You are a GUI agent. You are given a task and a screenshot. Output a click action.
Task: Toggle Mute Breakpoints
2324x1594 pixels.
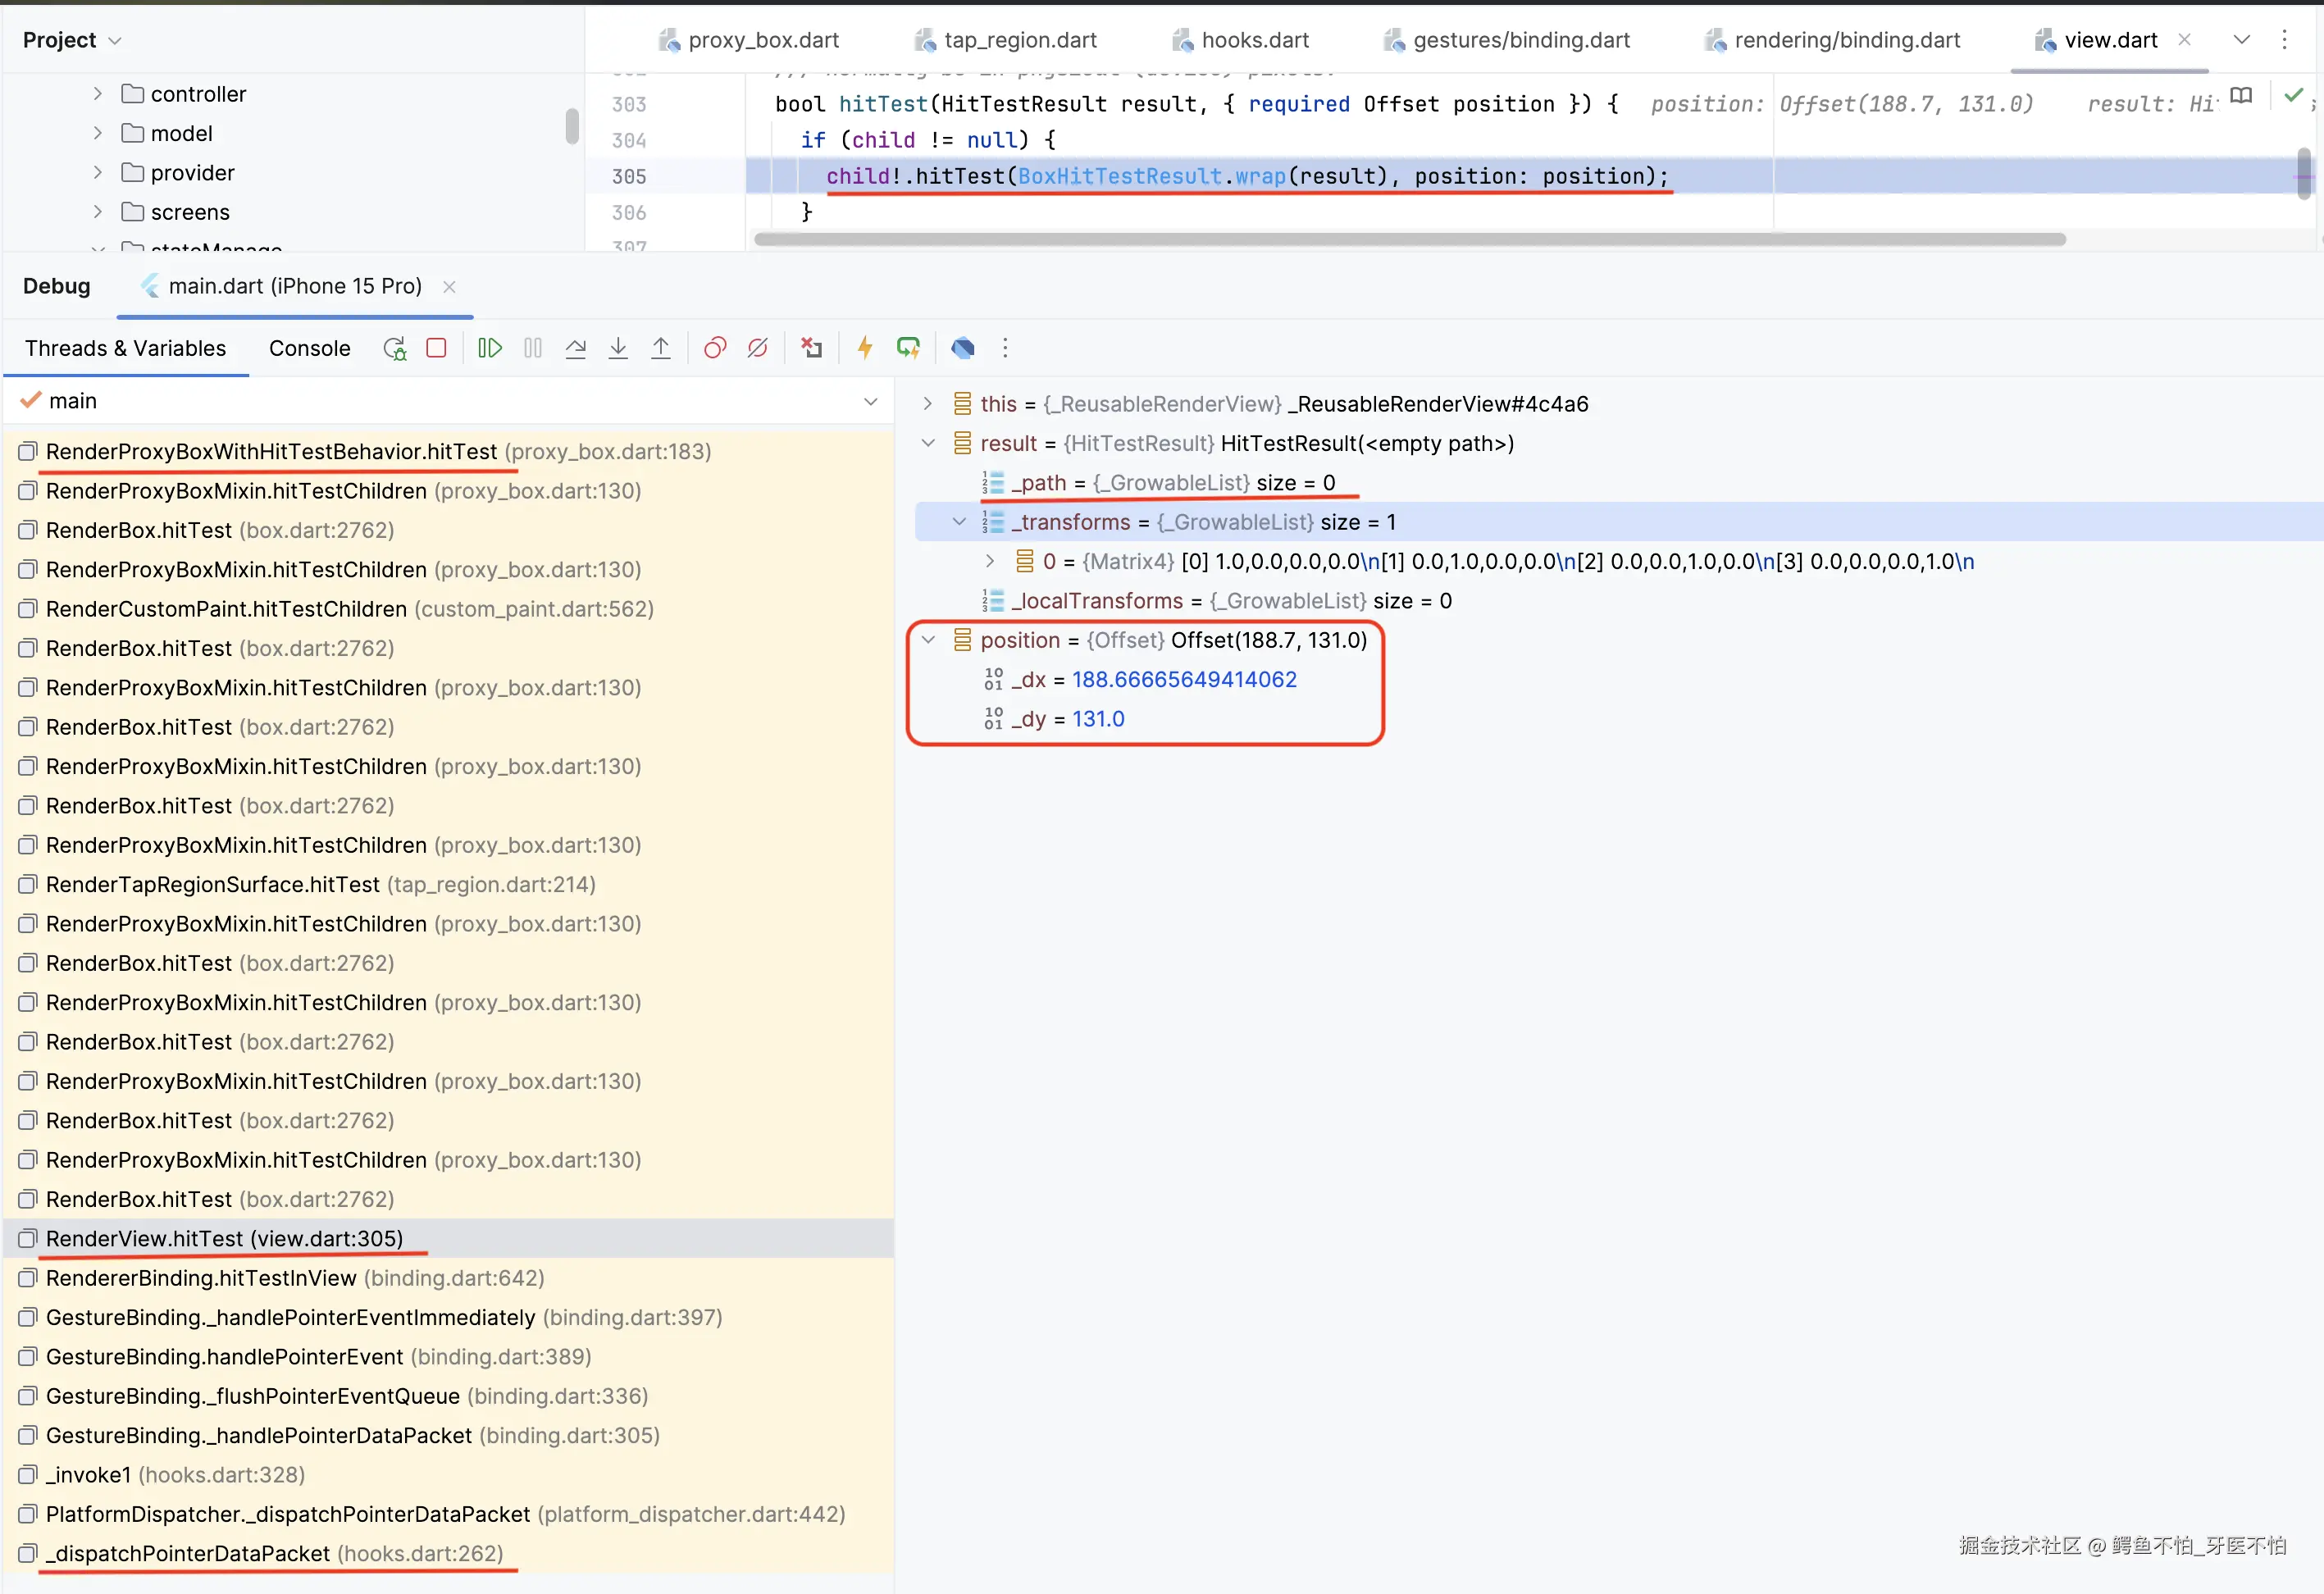[x=758, y=348]
